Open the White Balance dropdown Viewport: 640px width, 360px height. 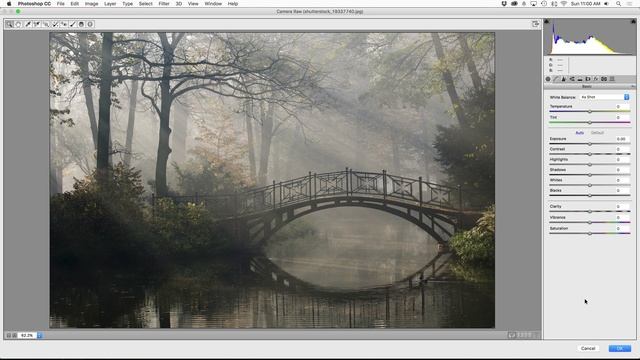pyautogui.click(x=604, y=97)
